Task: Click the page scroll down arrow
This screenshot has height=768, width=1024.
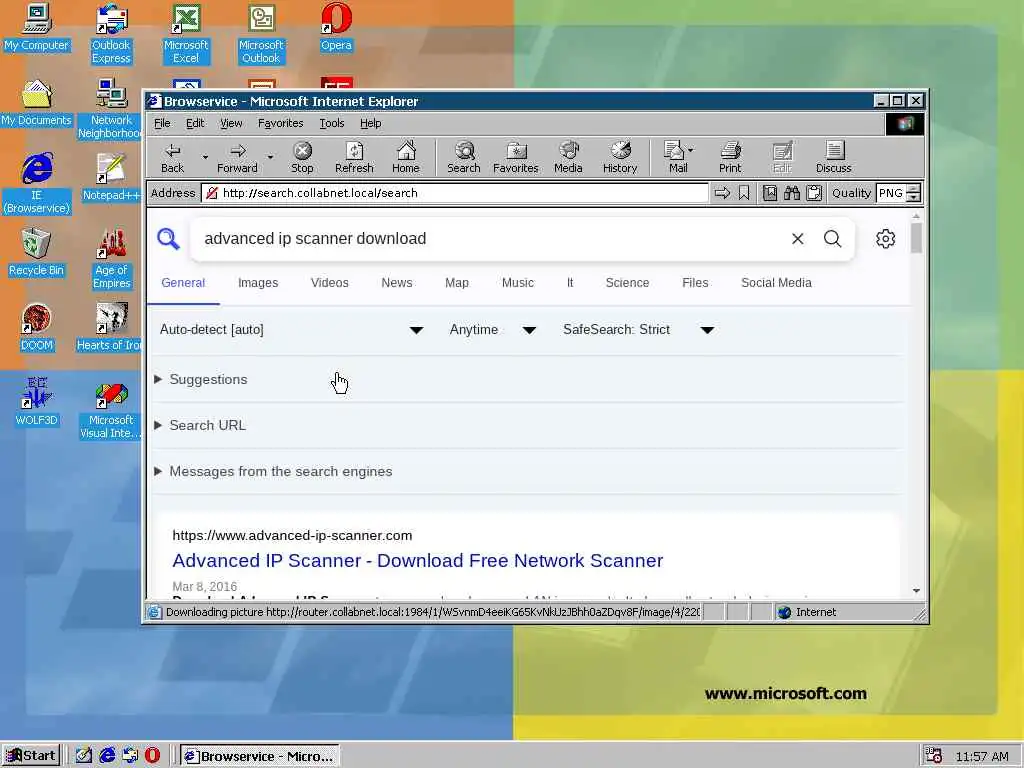Action: 916,590
